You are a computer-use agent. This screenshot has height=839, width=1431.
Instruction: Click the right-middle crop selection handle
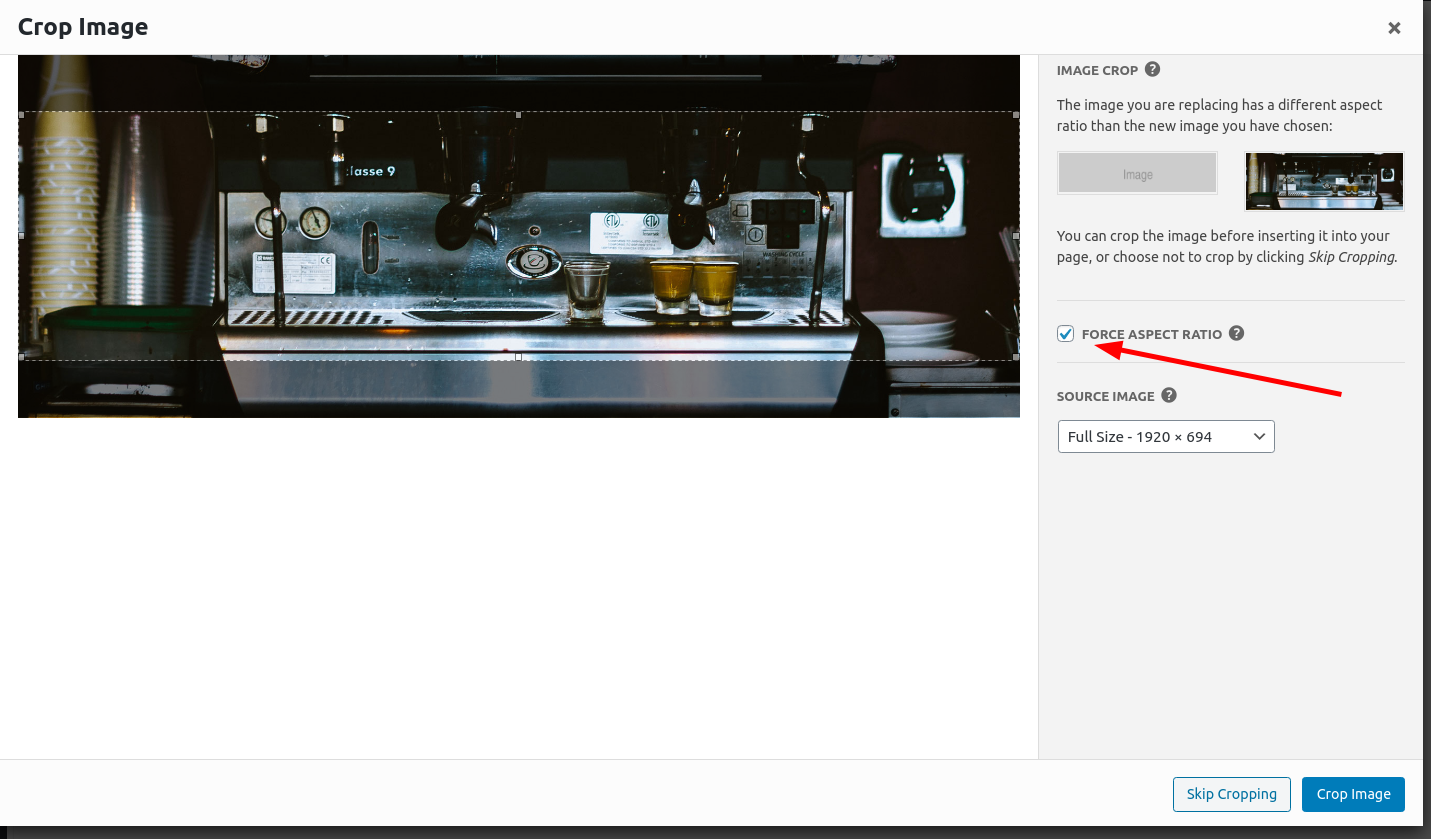tap(1016, 235)
